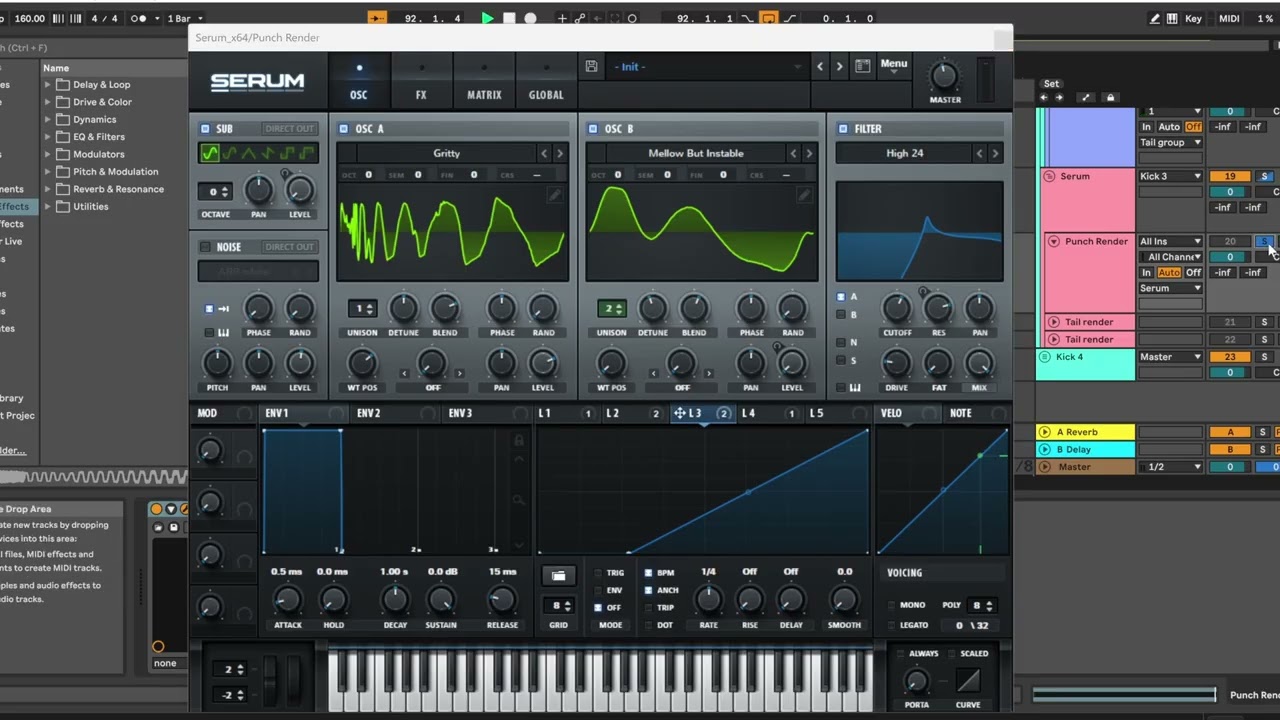The height and width of the screenshot is (720, 1280).
Task: Open Kick 3 output routing dropdown
Action: tap(1171, 176)
